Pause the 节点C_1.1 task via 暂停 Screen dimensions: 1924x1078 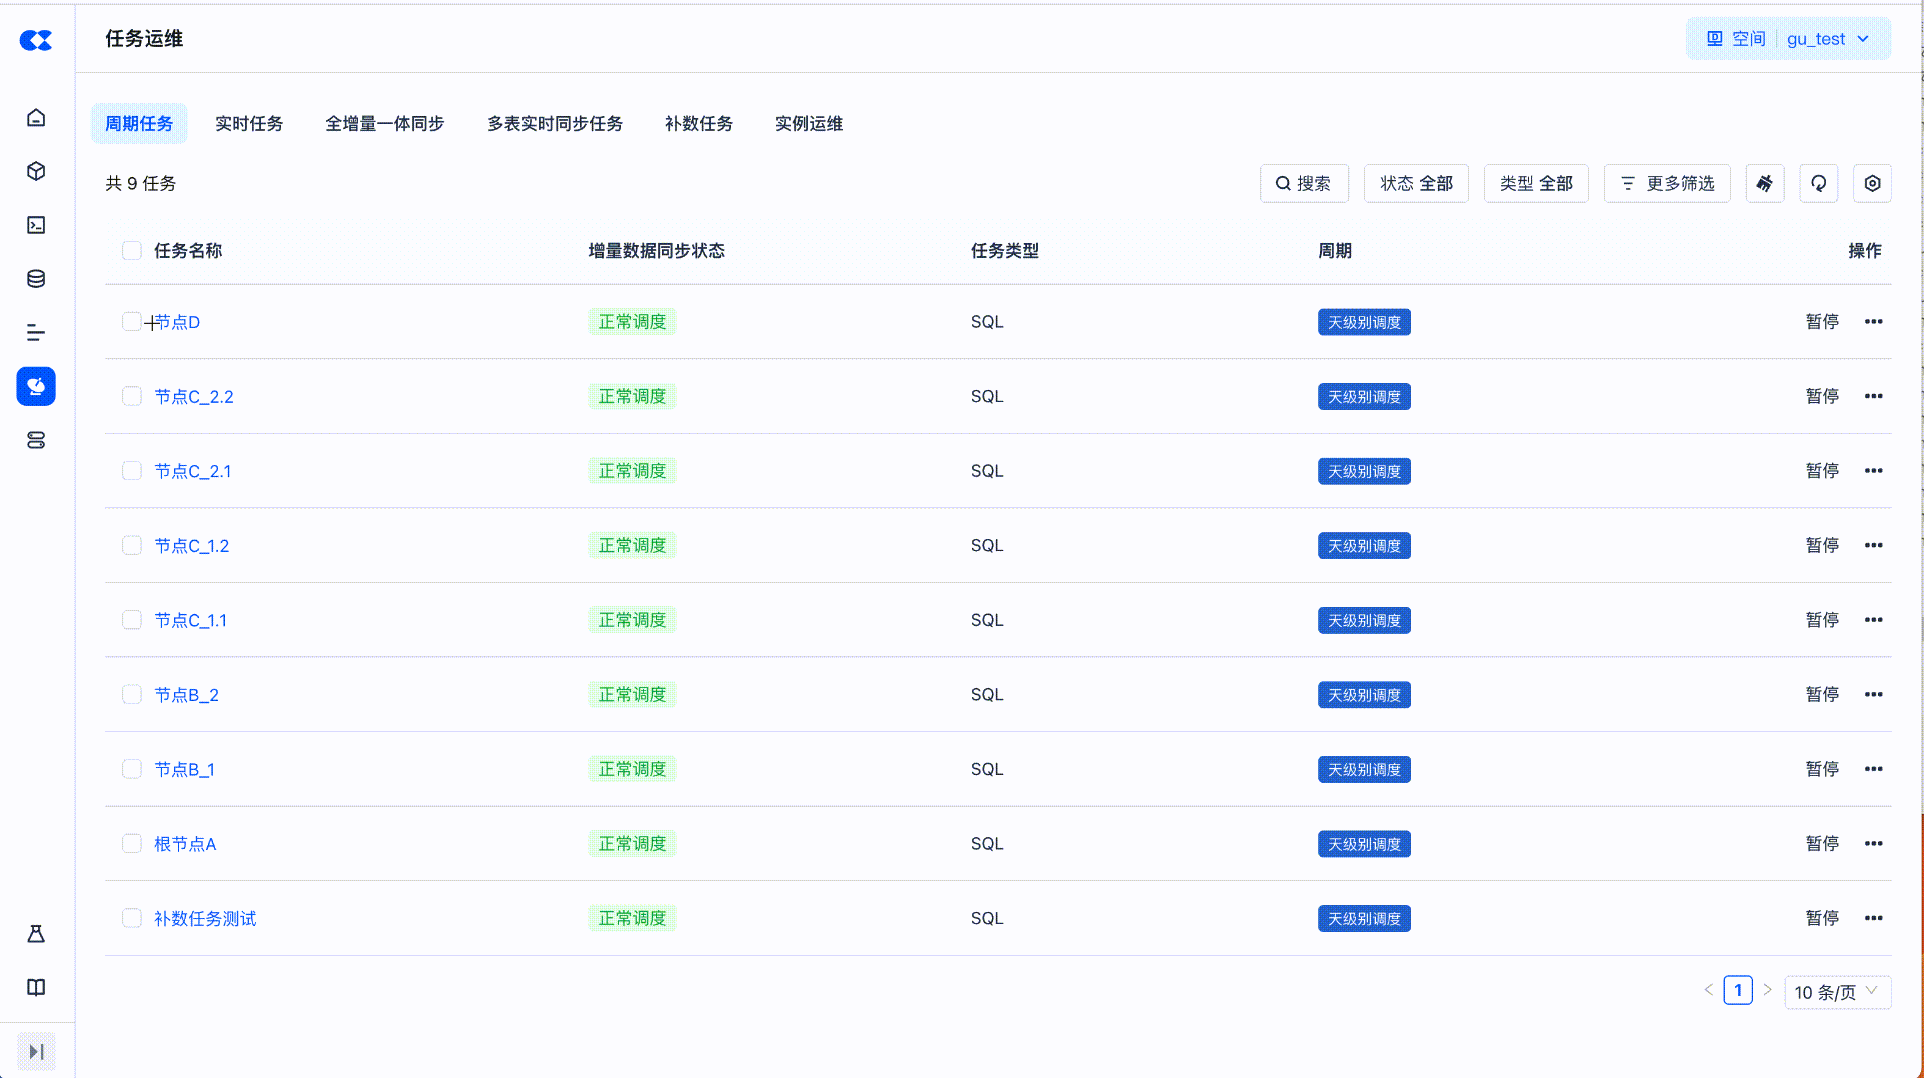pyautogui.click(x=1821, y=620)
